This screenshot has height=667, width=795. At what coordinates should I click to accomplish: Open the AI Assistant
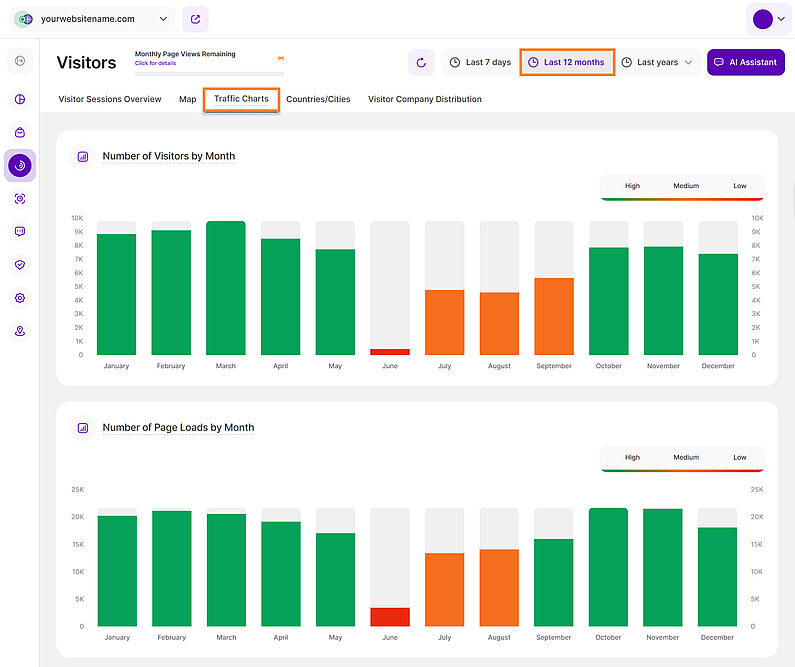pyautogui.click(x=745, y=62)
